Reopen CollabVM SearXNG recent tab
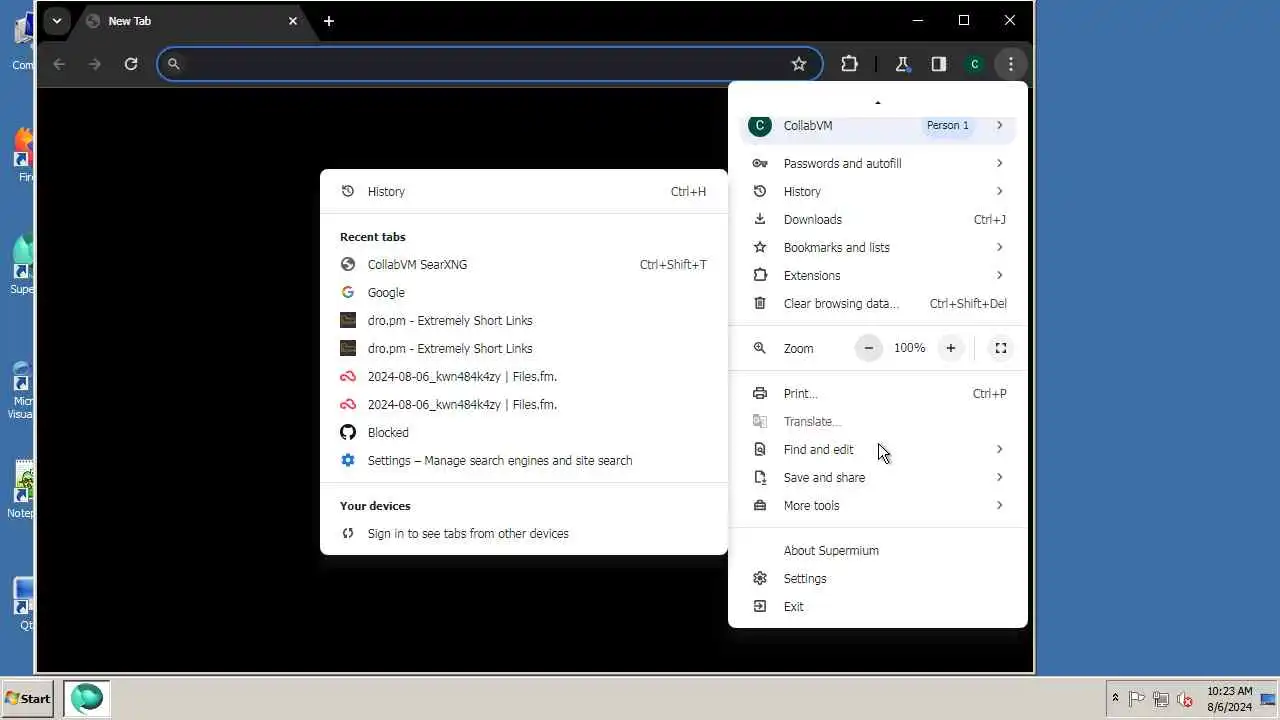Image resolution: width=1280 pixels, height=720 pixels. pos(524,264)
